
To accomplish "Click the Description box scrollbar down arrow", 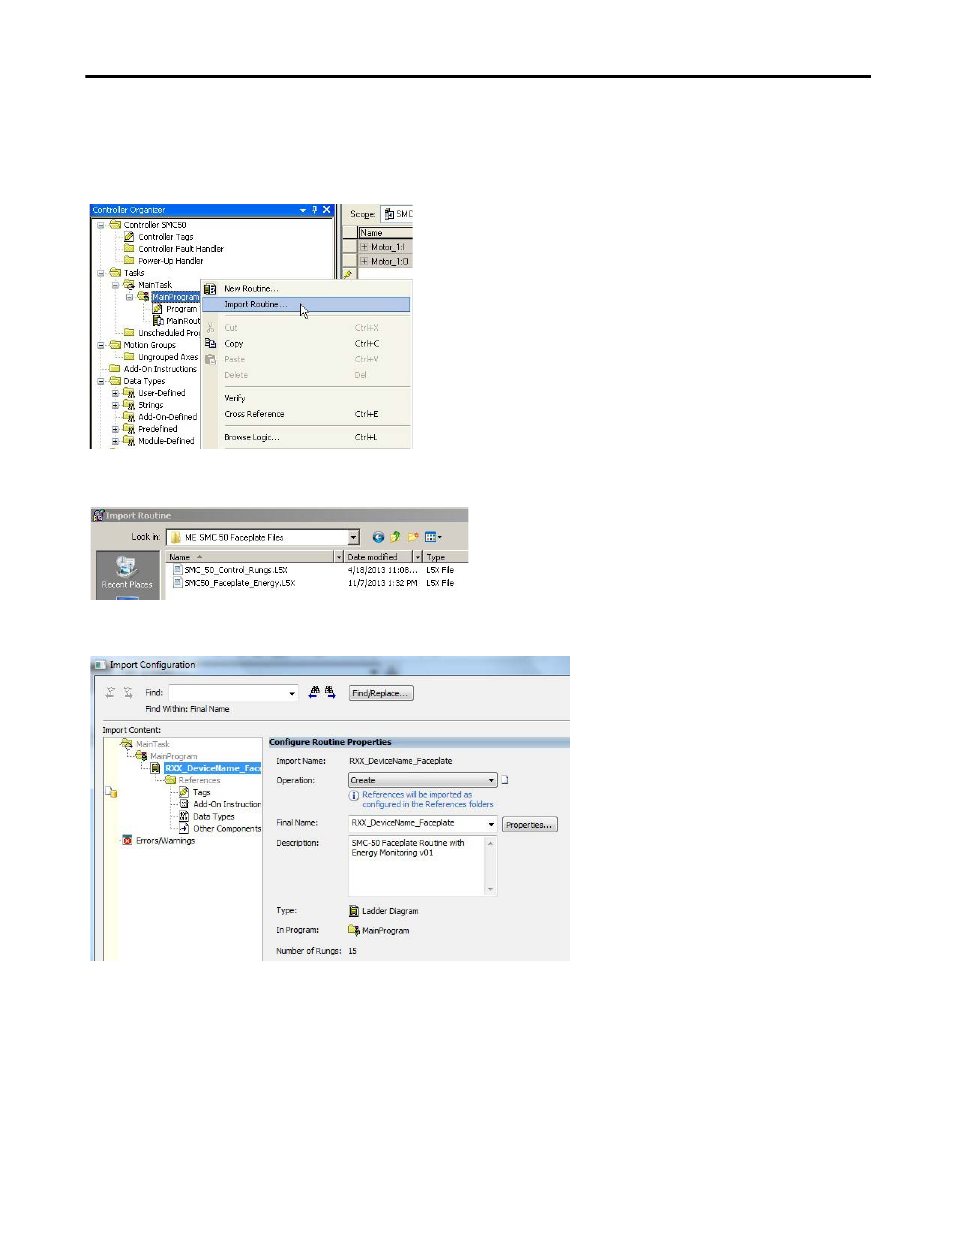I will point(490,889).
